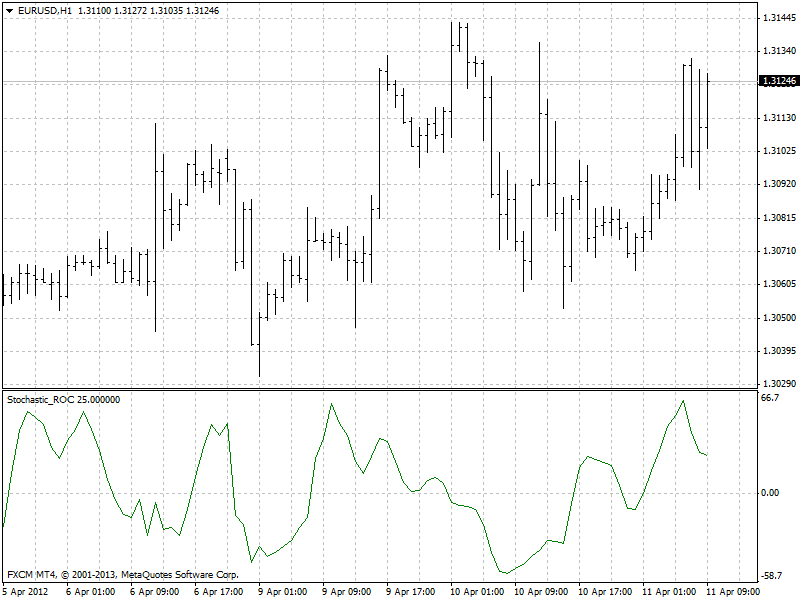Click the Stochastic_ROC 25.000000 indicator label
This screenshot has width=800, height=600.
64,399
